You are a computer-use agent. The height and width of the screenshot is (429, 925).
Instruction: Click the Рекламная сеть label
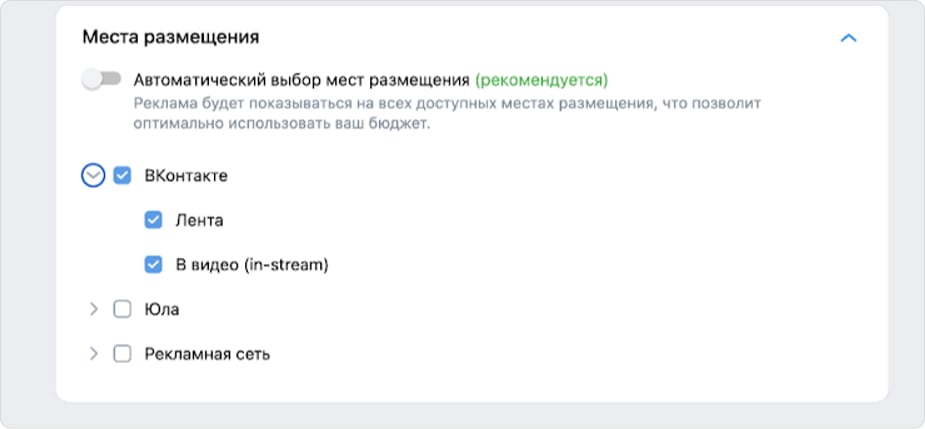pos(207,354)
